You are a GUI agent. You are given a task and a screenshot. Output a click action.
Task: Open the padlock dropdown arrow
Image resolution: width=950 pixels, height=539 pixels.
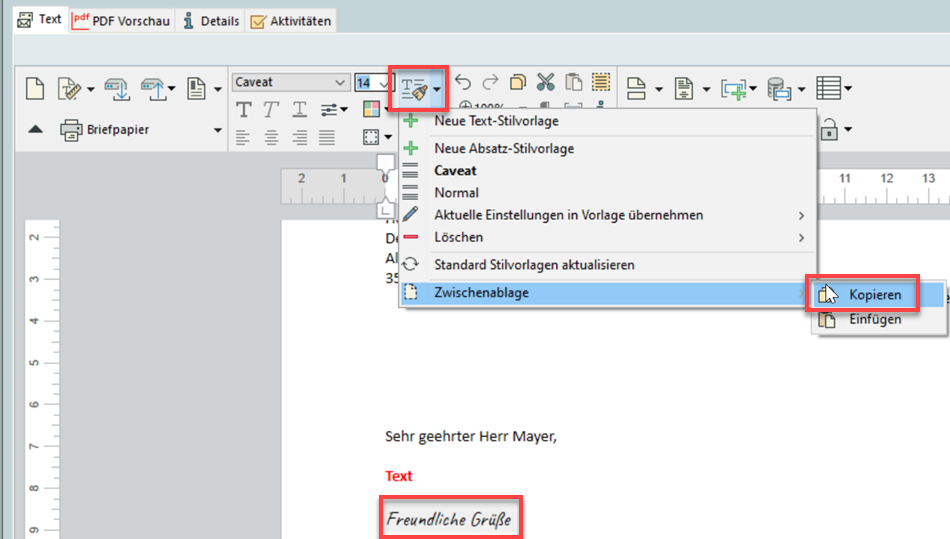click(847, 130)
